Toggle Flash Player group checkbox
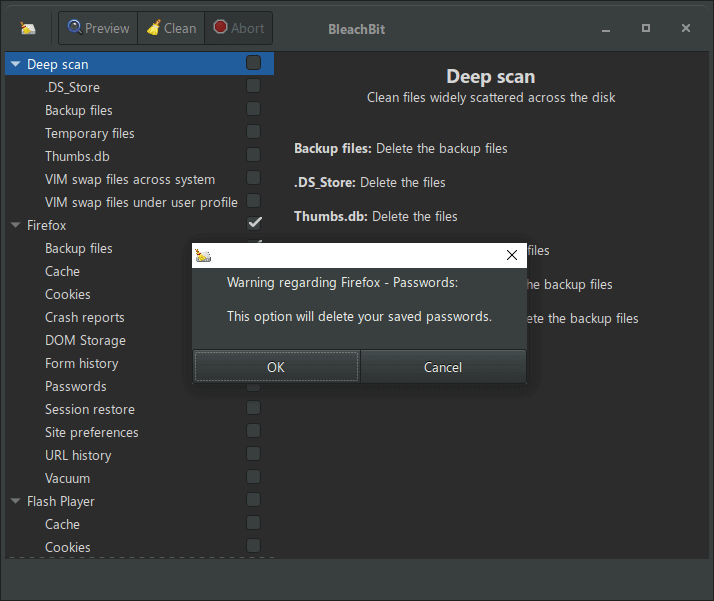This screenshot has width=714, height=601. 254,500
